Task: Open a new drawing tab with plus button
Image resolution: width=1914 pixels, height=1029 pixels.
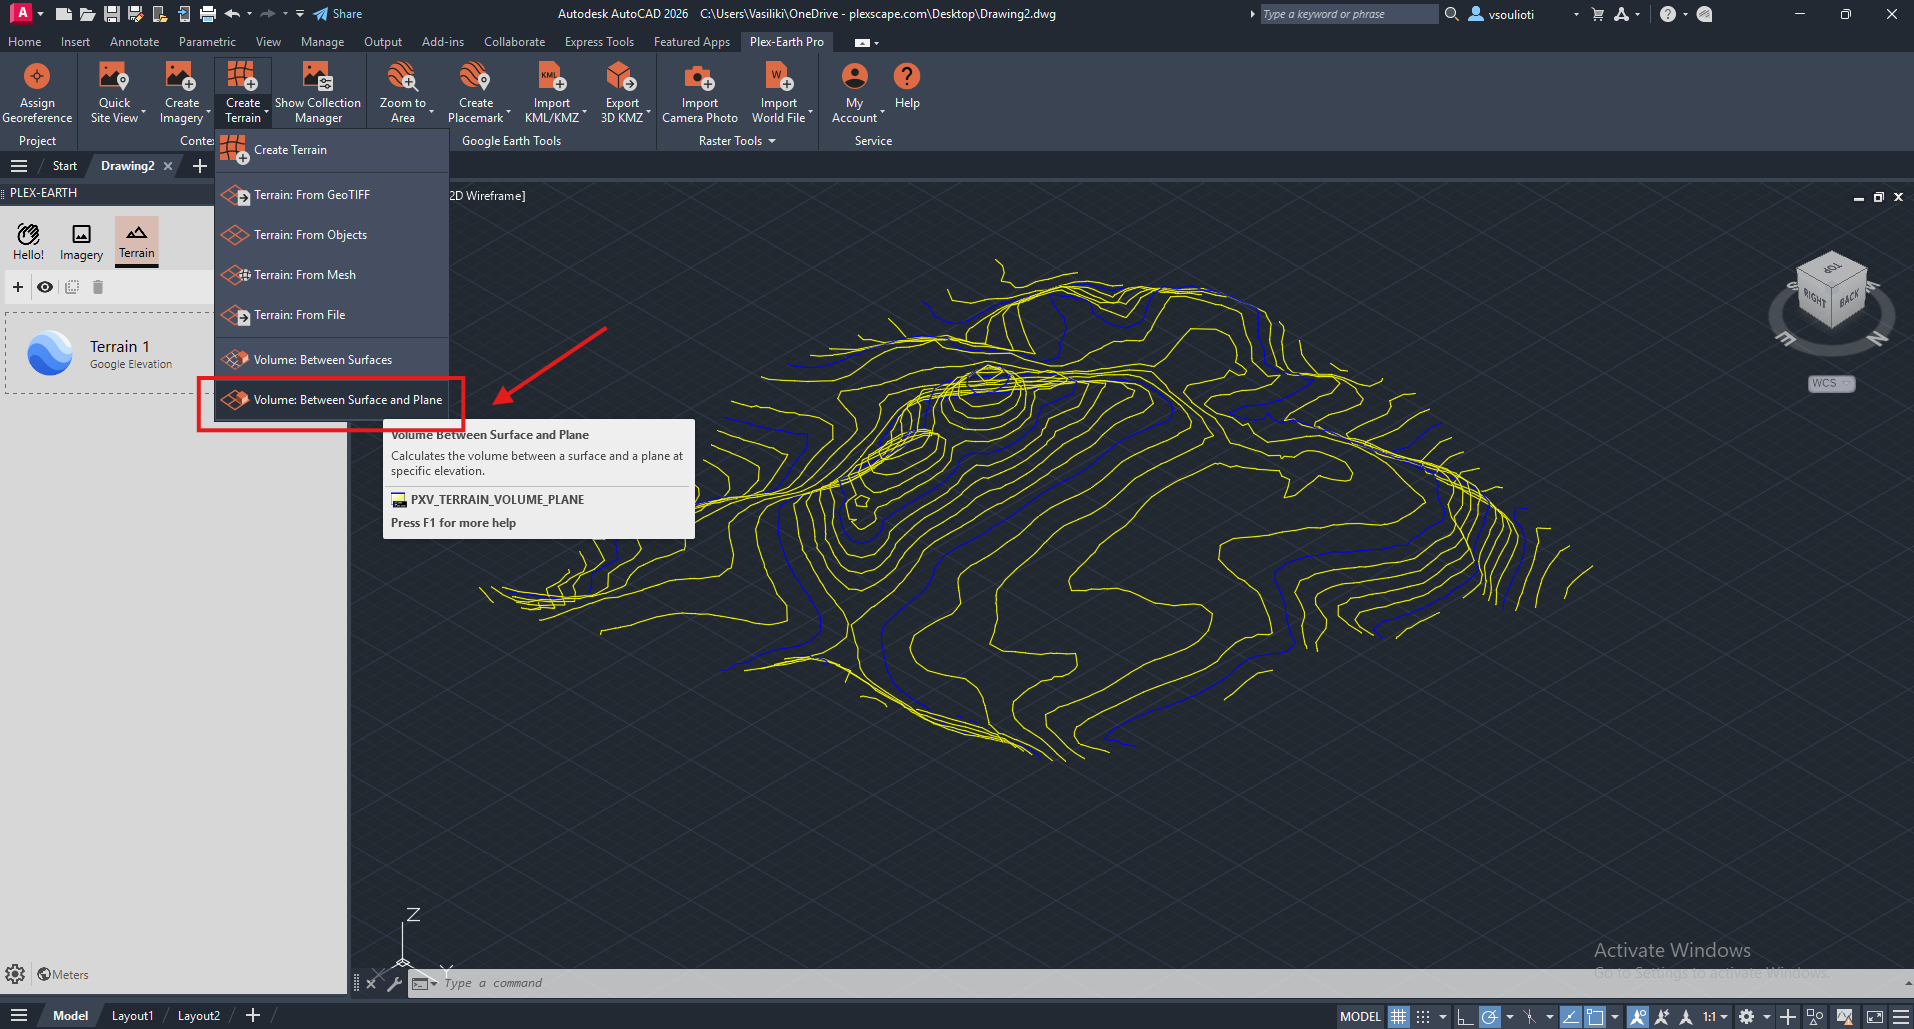Action: pos(200,166)
